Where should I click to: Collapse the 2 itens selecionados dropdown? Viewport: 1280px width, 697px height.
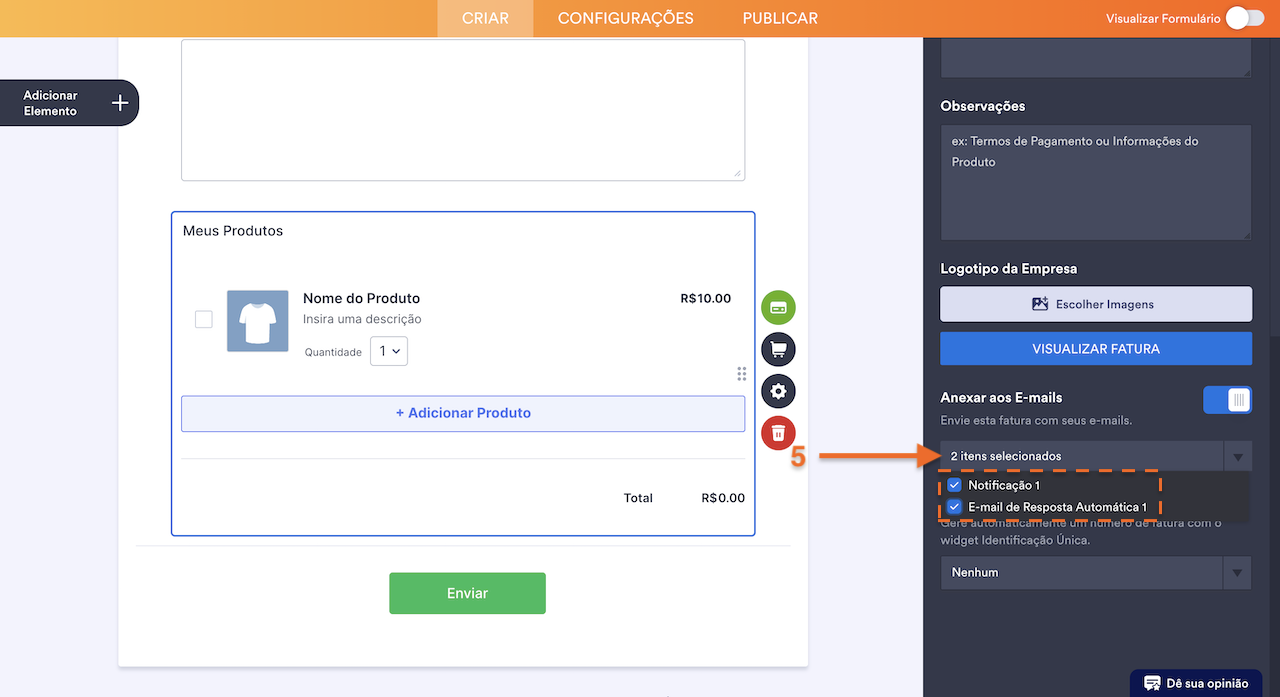point(1238,455)
